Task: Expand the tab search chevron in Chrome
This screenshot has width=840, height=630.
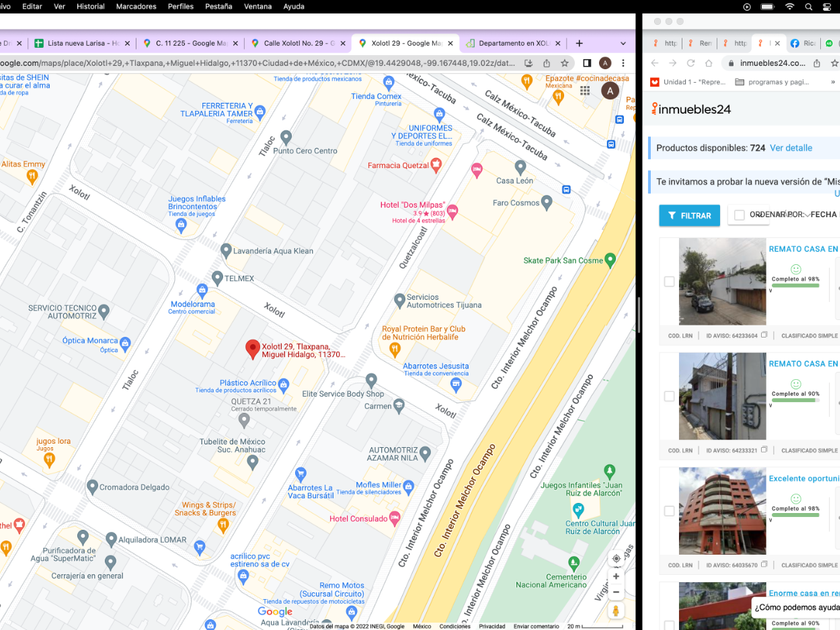Action: 623,43
